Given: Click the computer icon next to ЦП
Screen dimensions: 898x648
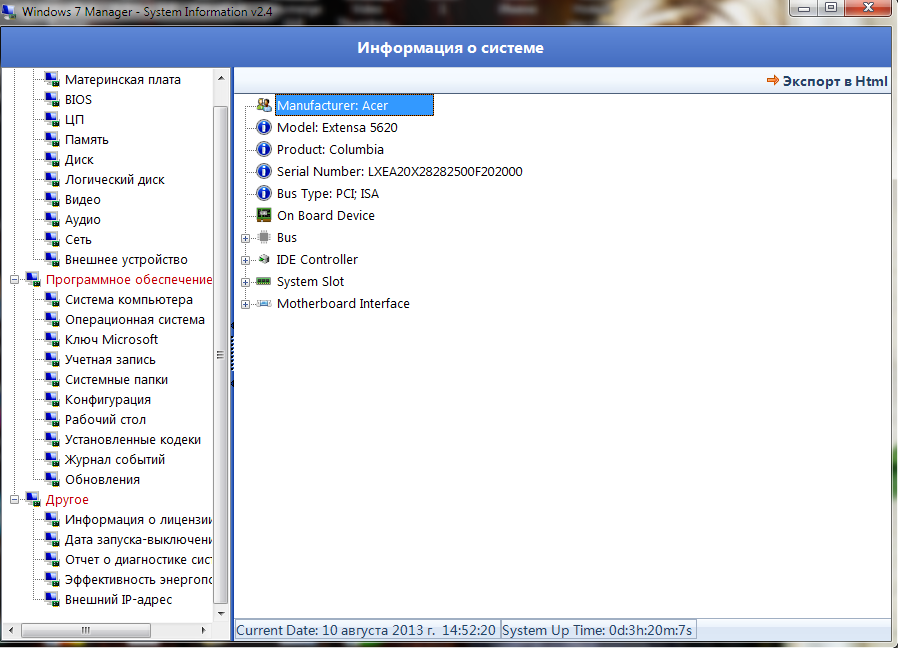Looking at the screenshot, I should 52,119.
